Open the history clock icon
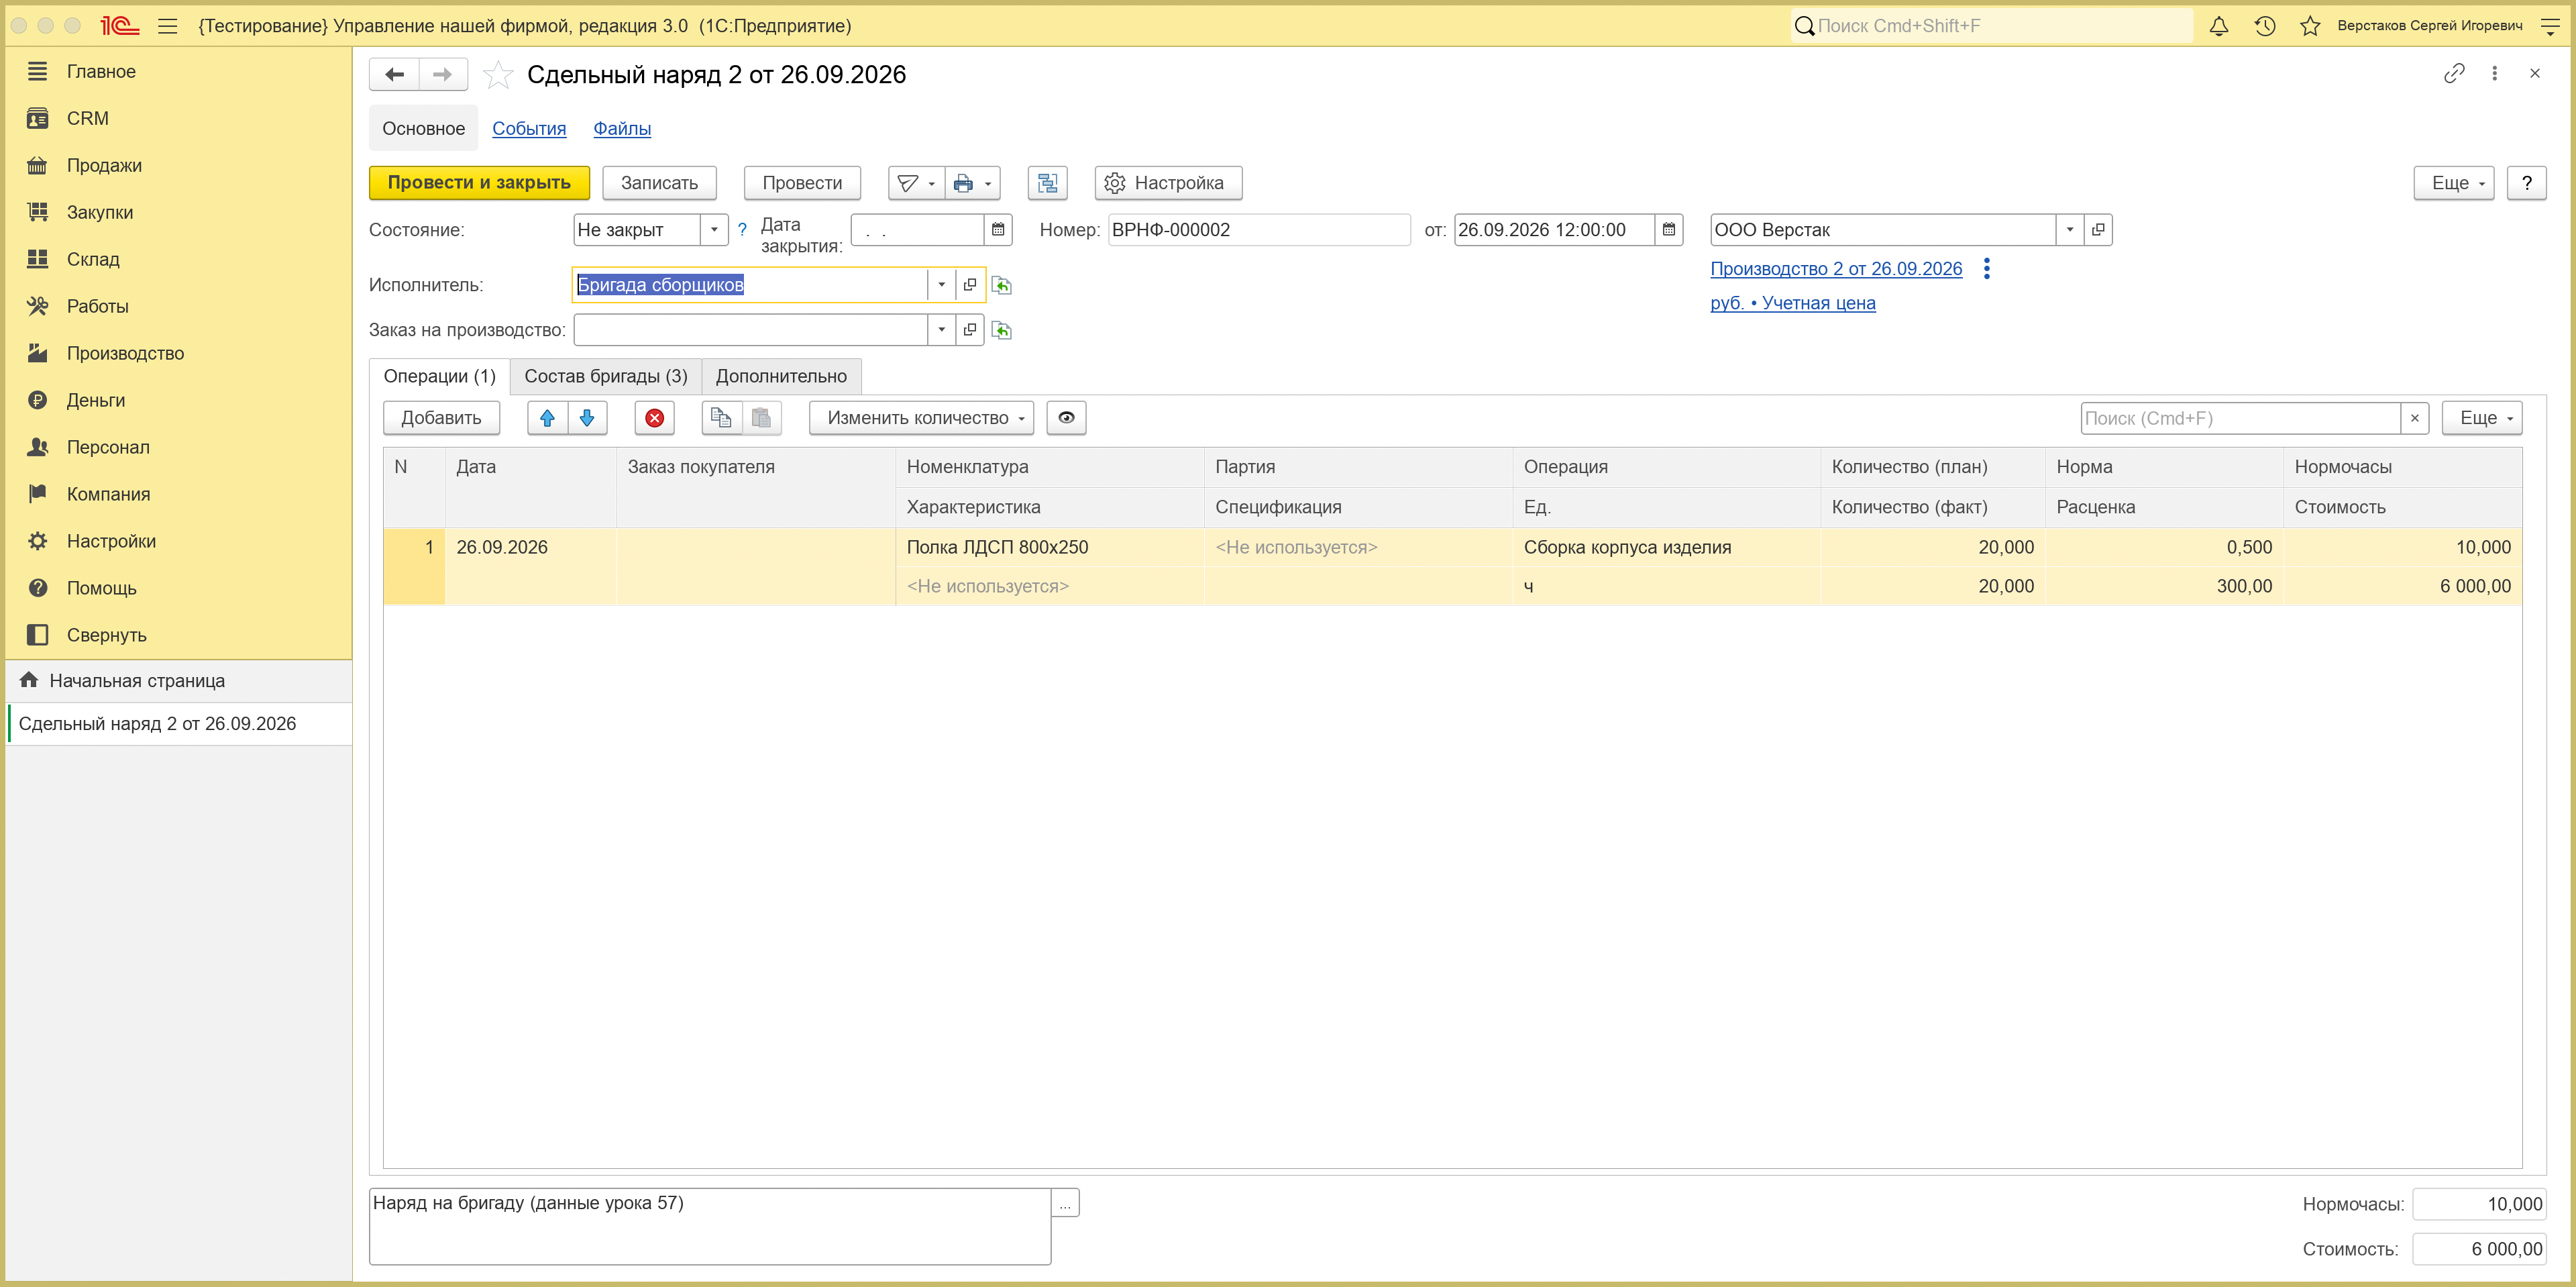Viewport: 2576px width, 1287px height. [2265, 26]
